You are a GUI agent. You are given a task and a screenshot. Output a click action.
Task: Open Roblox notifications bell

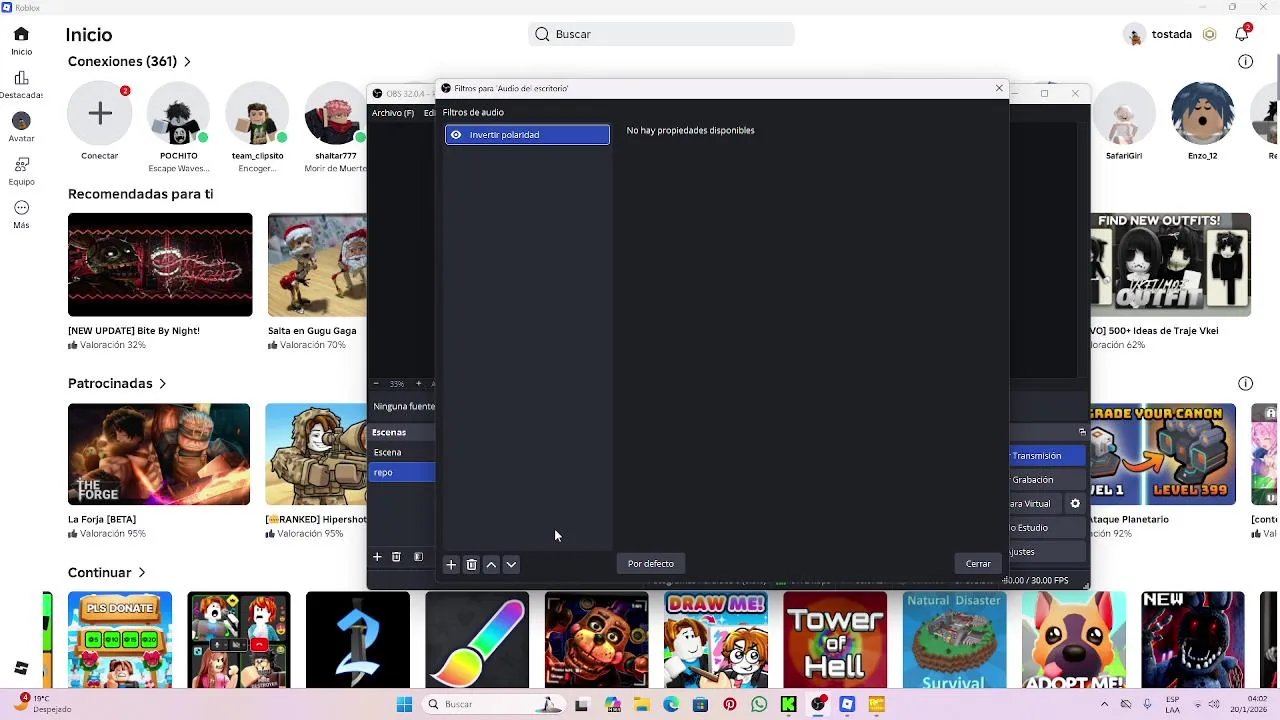[x=1242, y=34]
